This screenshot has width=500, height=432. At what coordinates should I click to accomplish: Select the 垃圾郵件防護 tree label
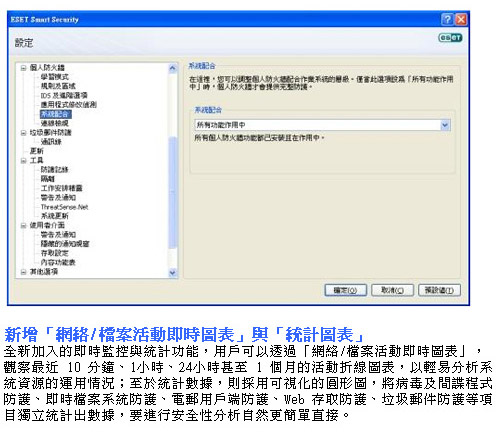pos(50,133)
